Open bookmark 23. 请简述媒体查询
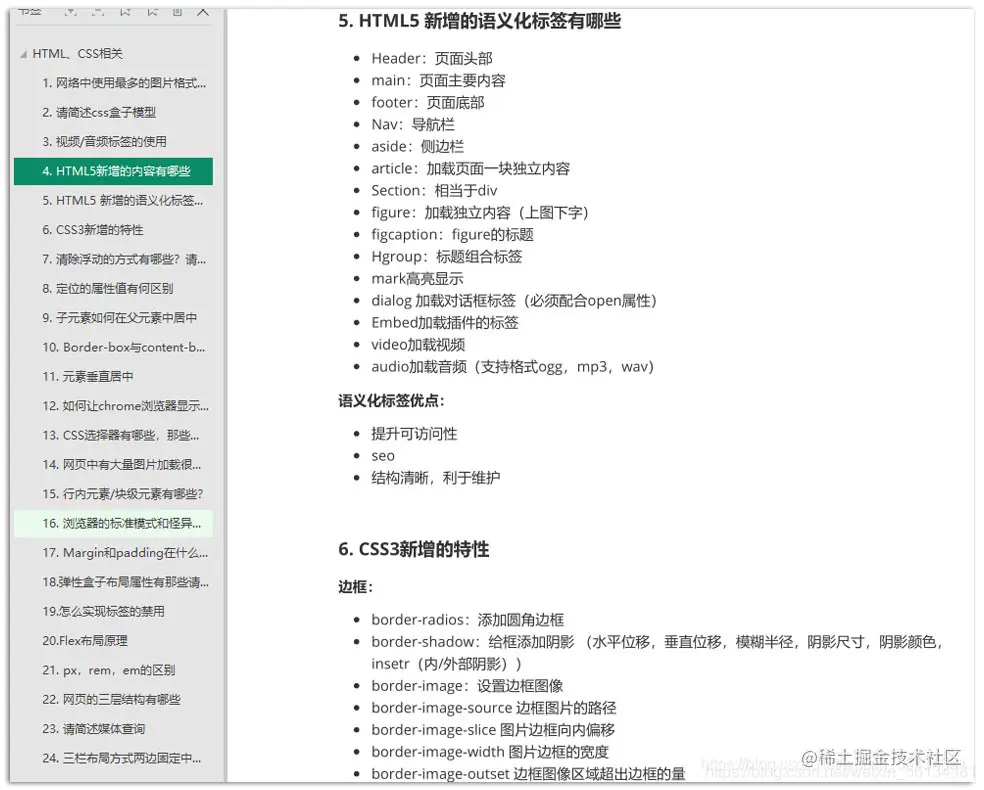This screenshot has width=984, height=790. pos(94,729)
